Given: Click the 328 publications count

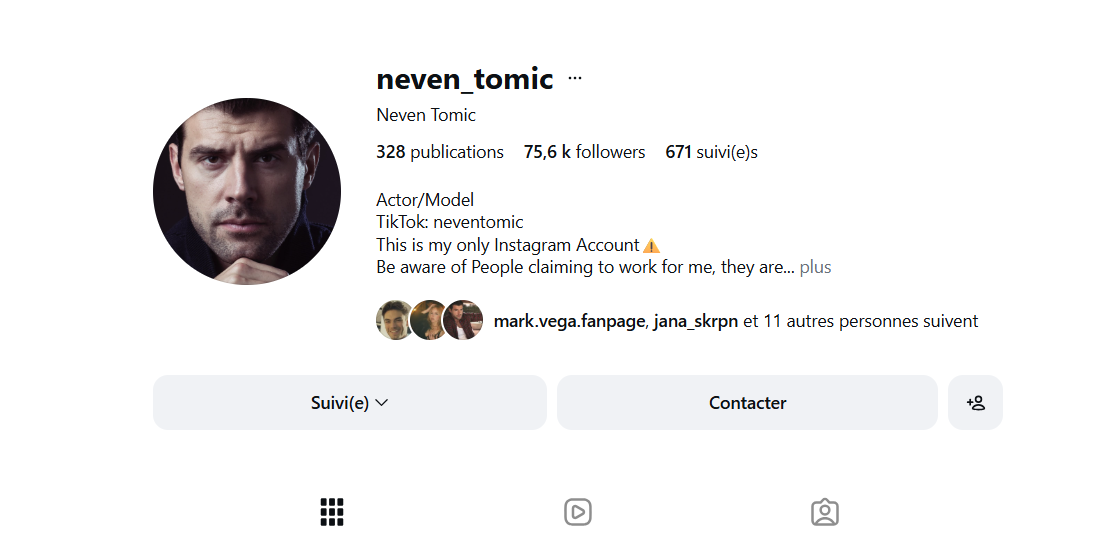Looking at the screenshot, I should pyautogui.click(x=439, y=152).
